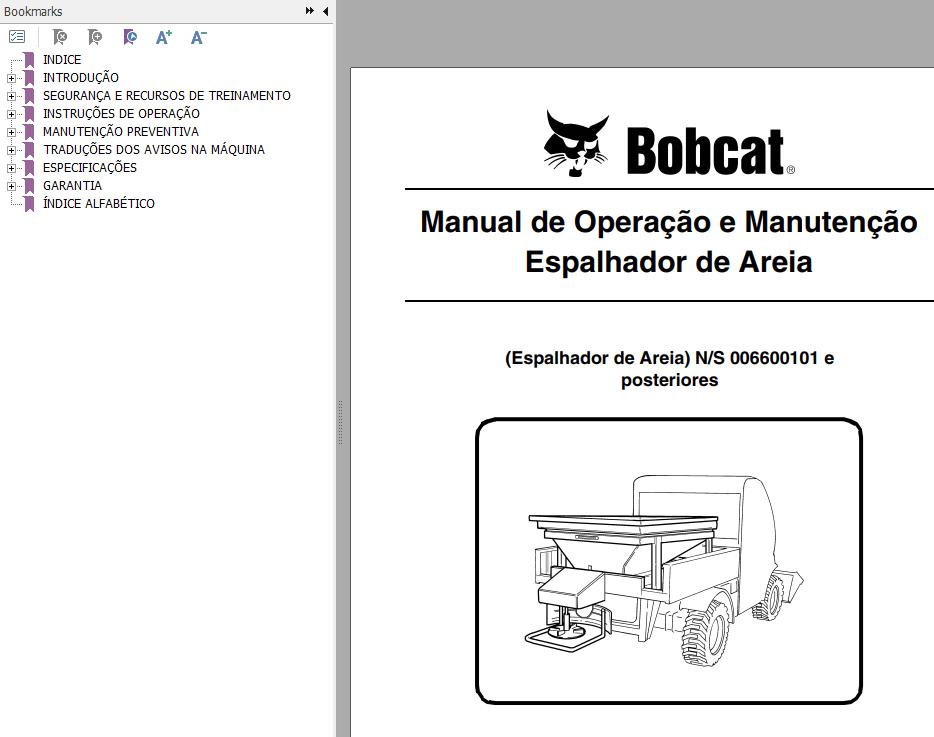Click the Bookmarks panel title
The height and width of the screenshot is (737, 934).
[x=33, y=11]
